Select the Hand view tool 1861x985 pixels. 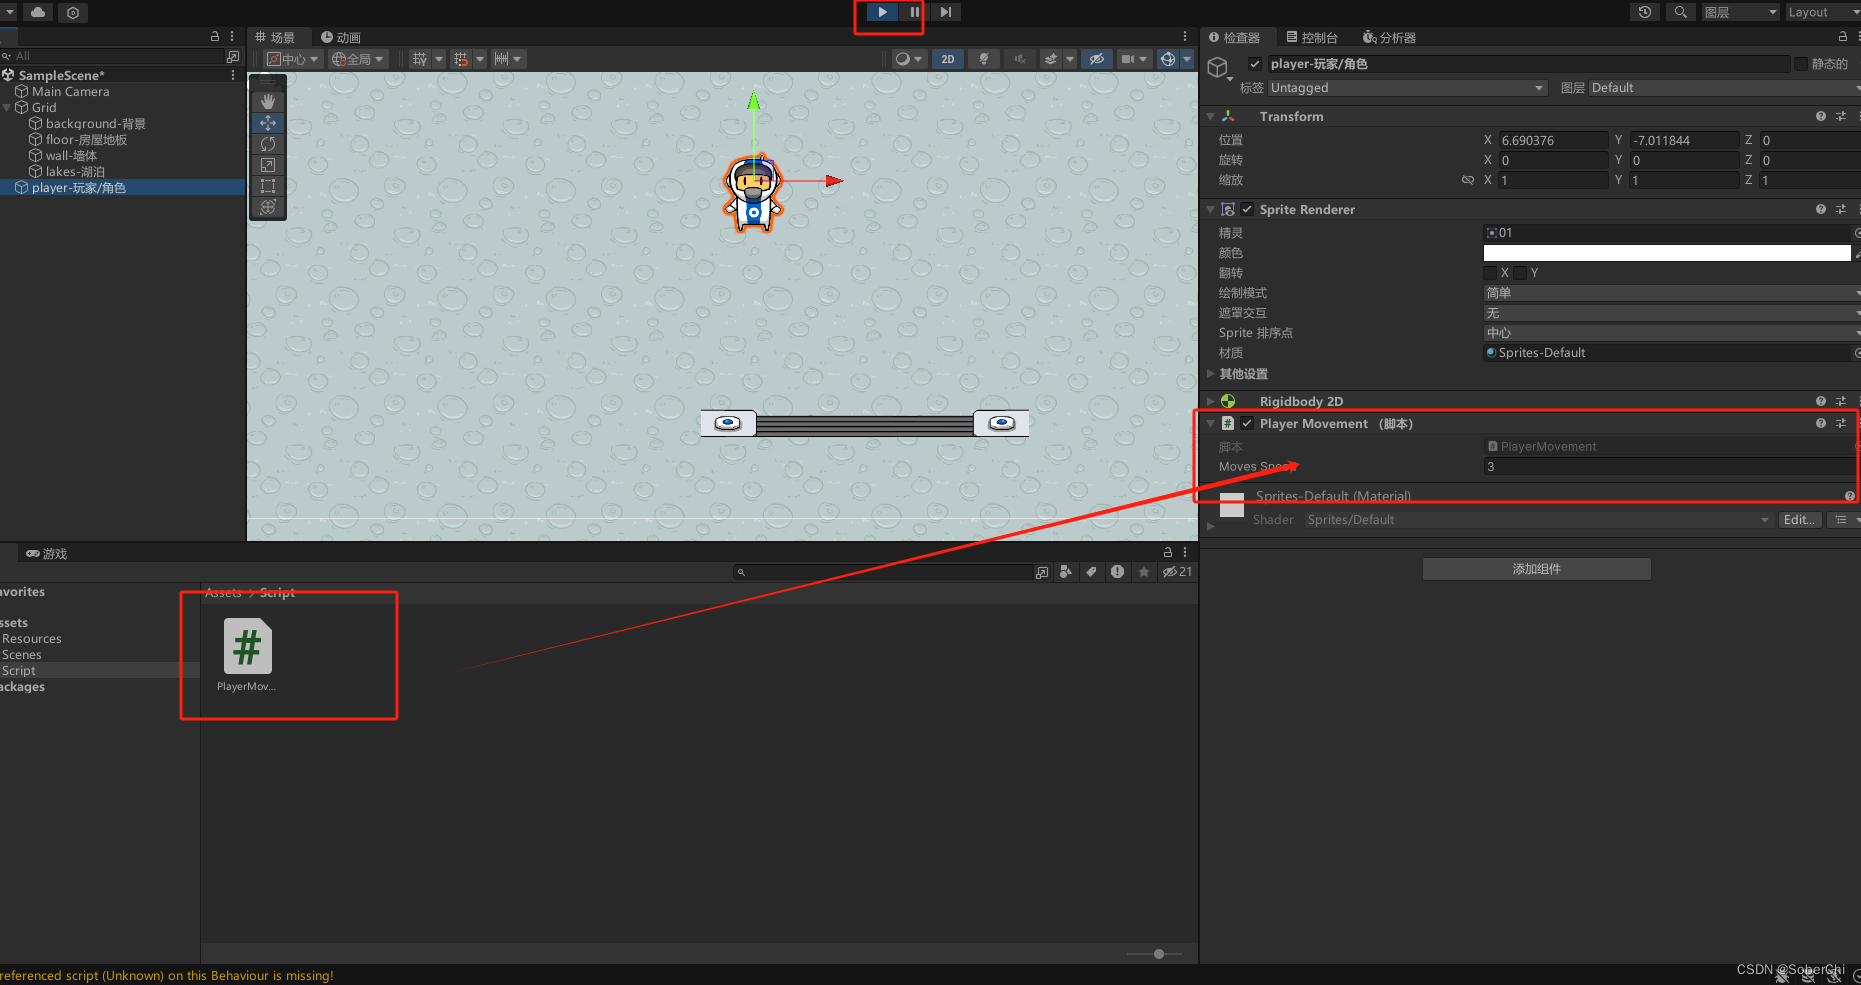(x=268, y=102)
